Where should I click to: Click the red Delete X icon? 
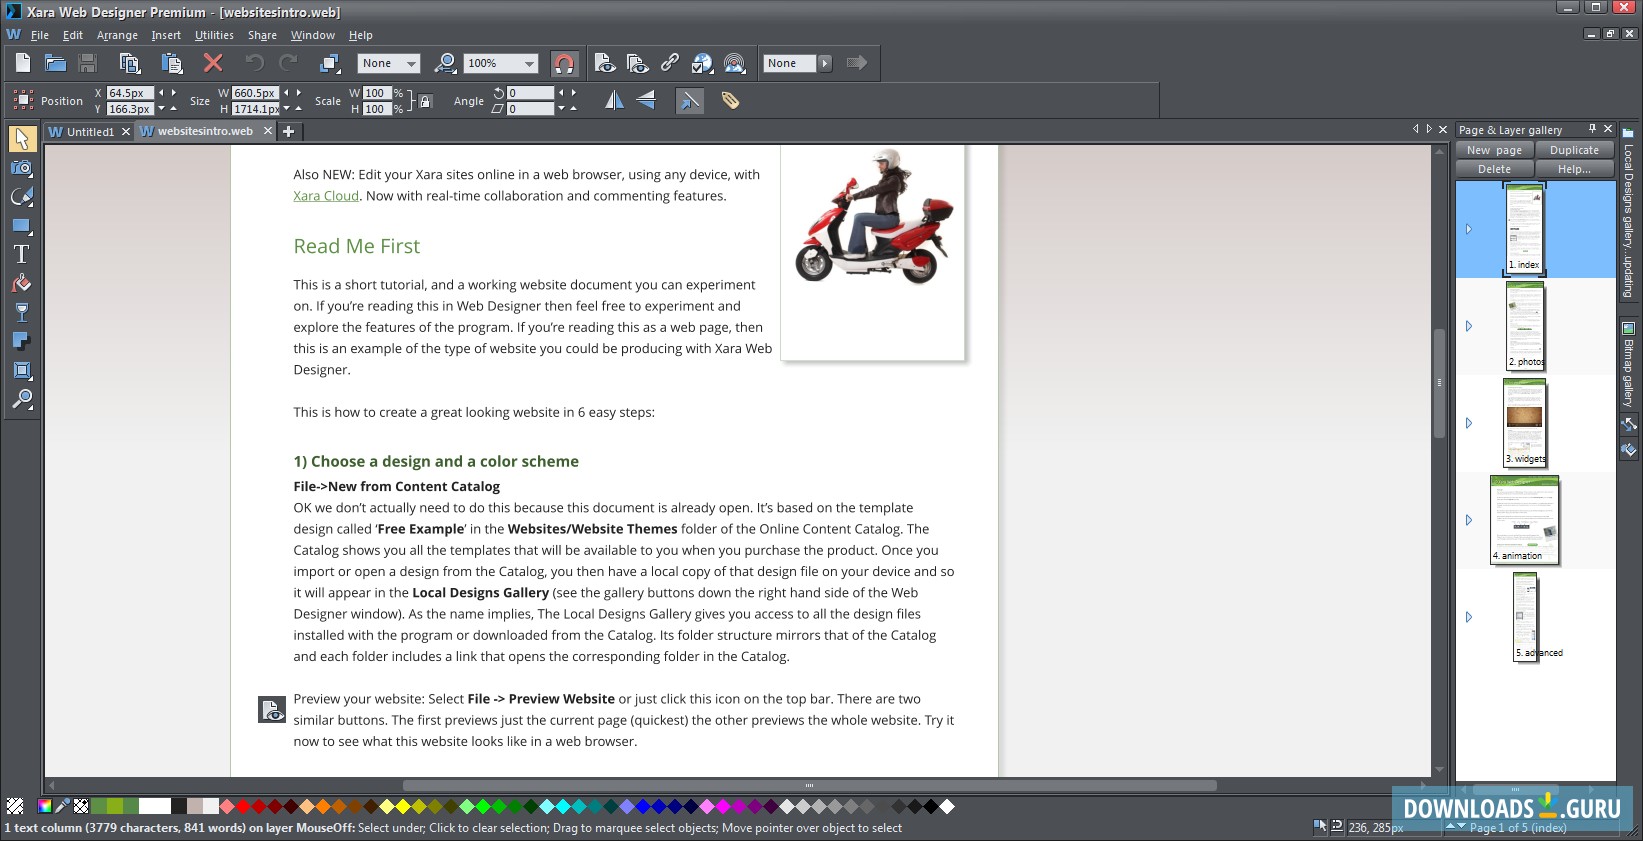click(213, 63)
